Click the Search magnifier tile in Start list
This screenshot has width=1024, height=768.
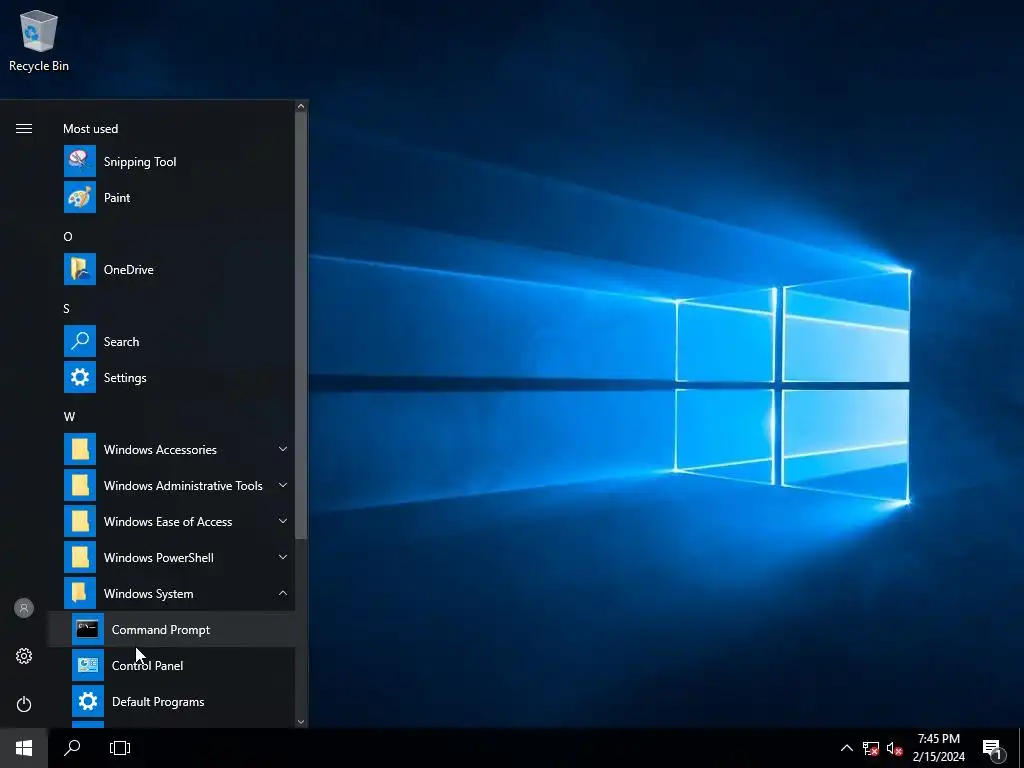click(80, 341)
